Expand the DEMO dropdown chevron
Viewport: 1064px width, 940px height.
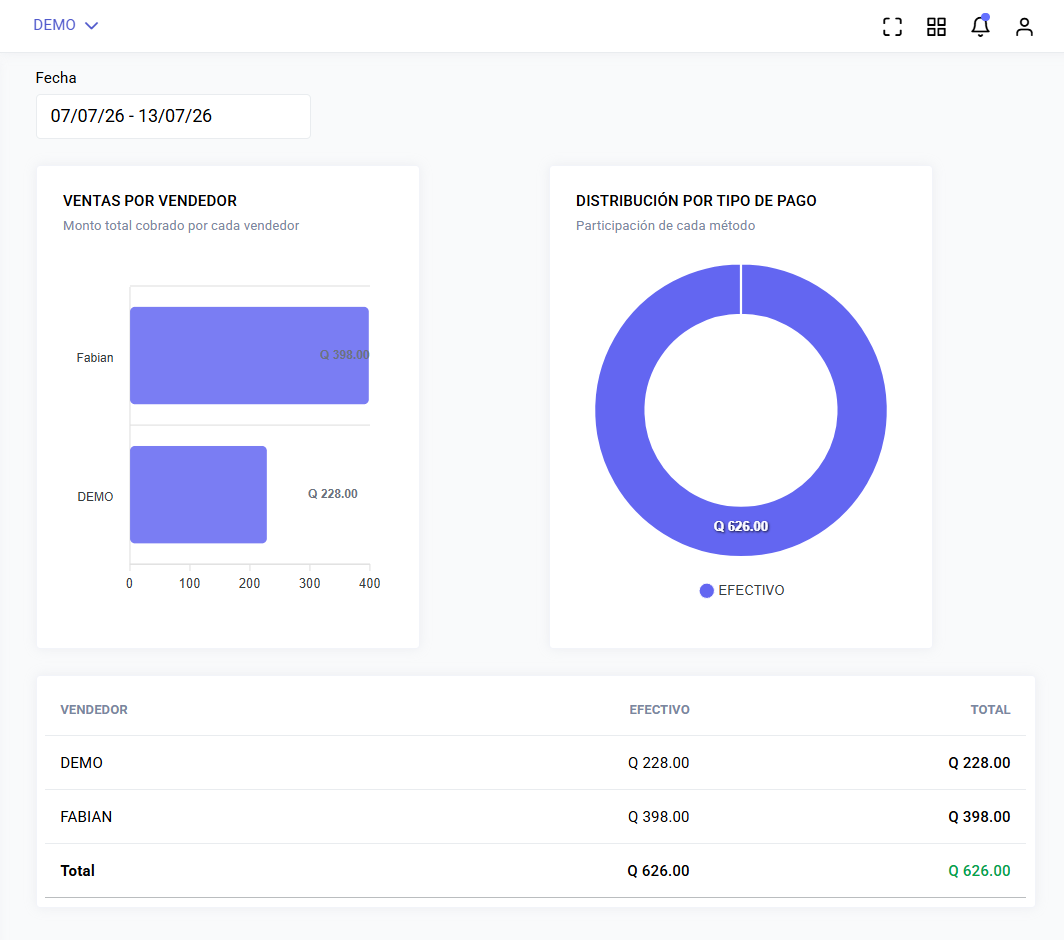tap(92, 25)
